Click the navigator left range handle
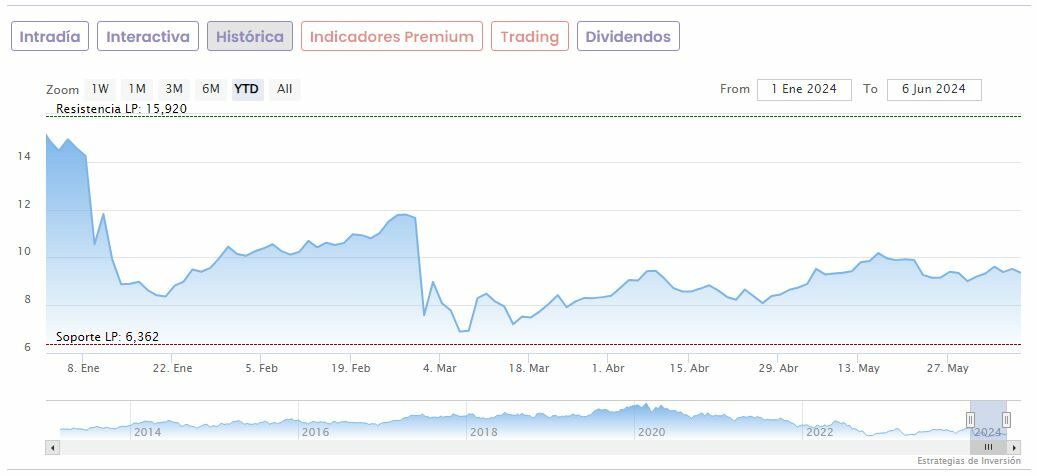The image size is (1037, 476). (970, 420)
